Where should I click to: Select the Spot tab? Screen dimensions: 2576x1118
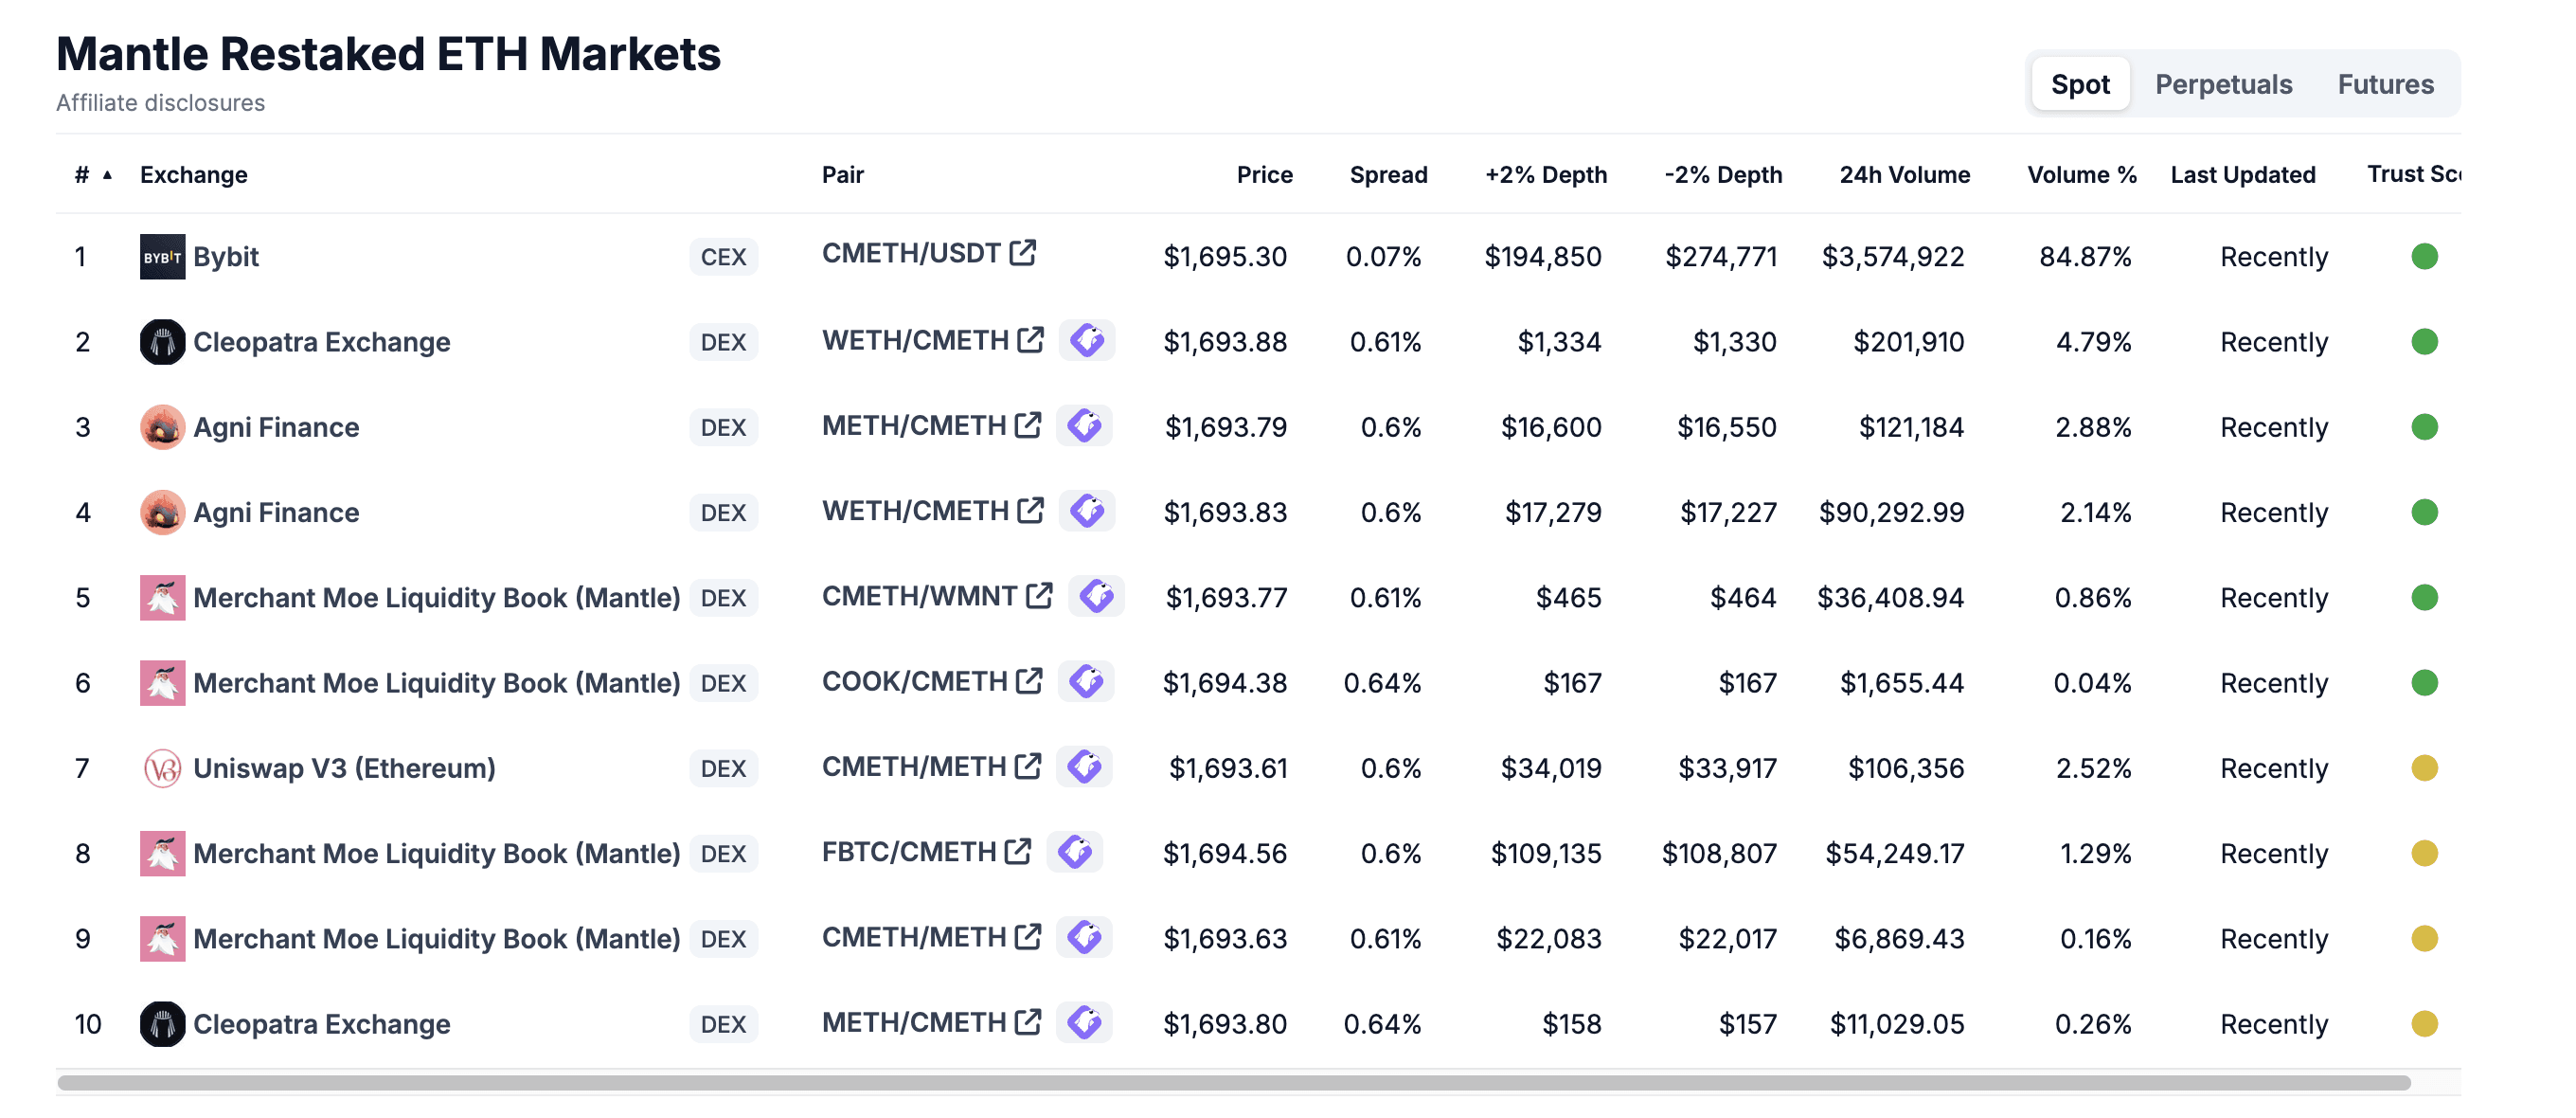click(2080, 84)
